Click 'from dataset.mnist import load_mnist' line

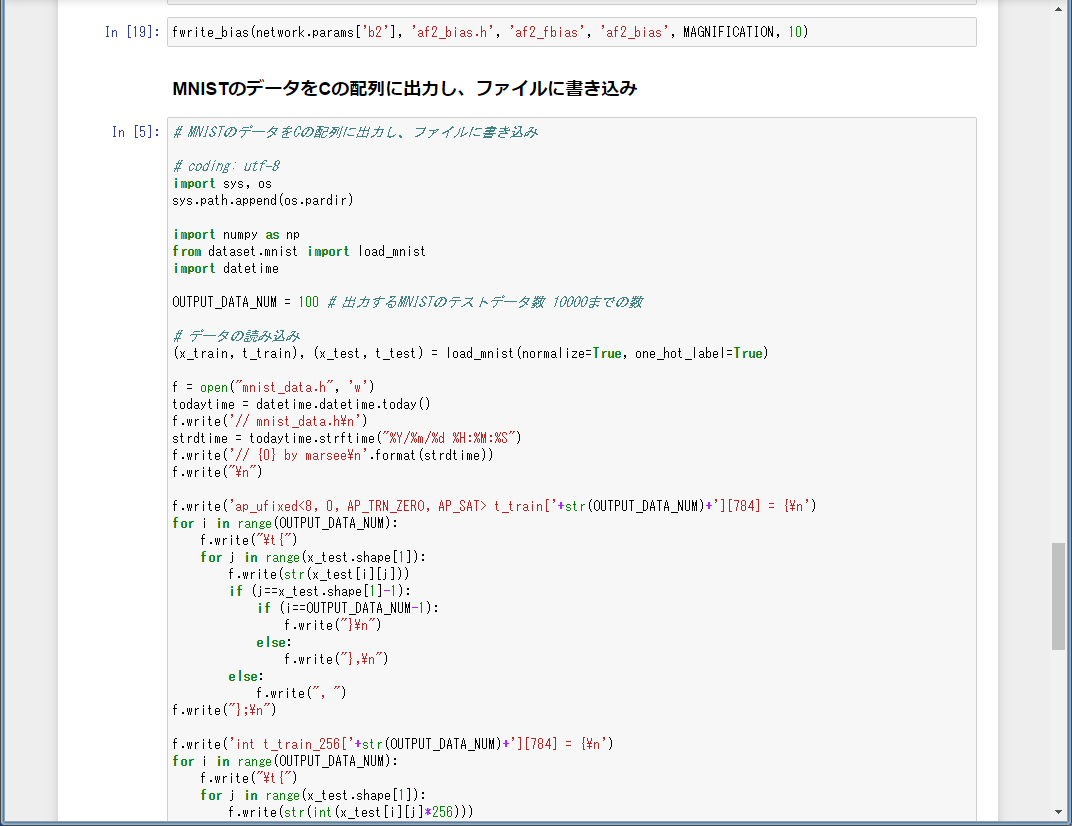pos(299,252)
